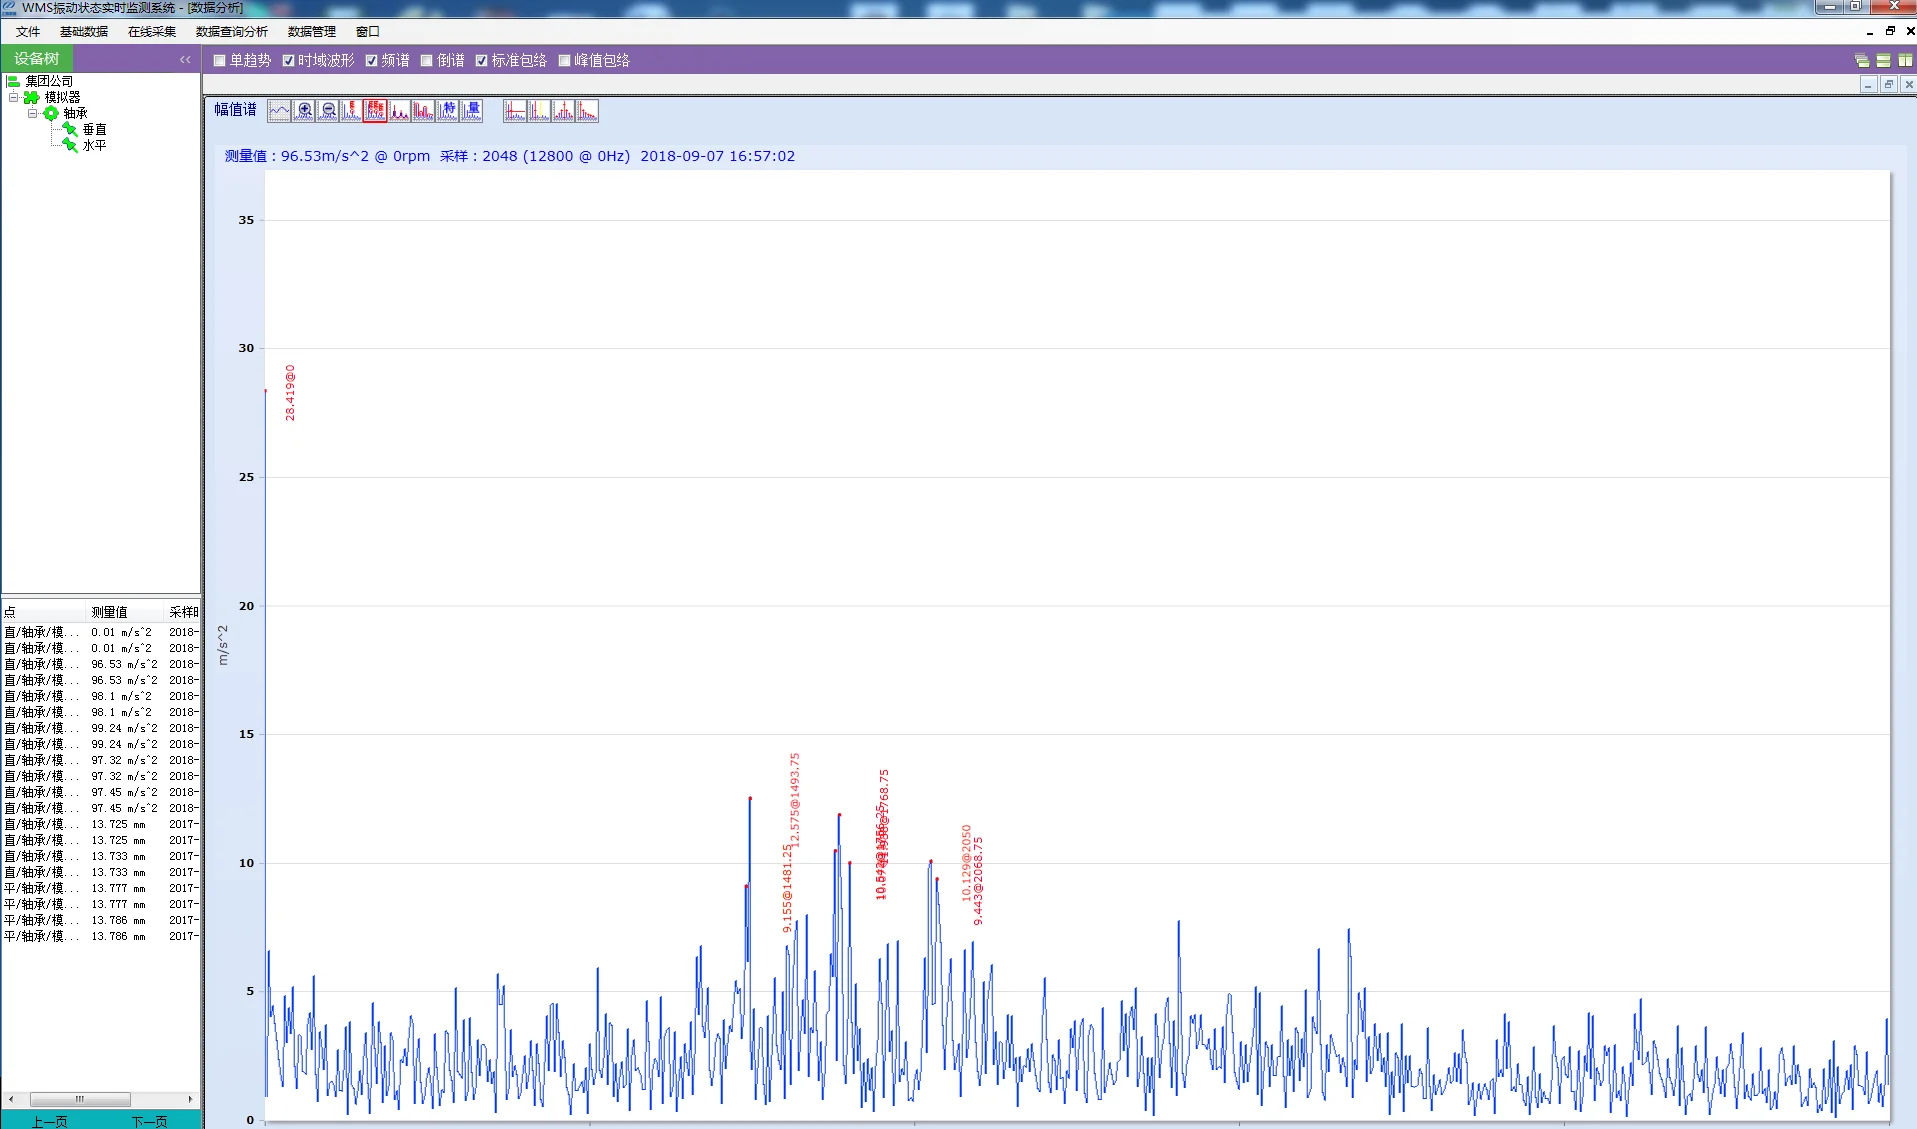Click the red band bars spectrum icon
Image resolution: width=1917 pixels, height=1129 pixels.
(x=424, y=111)
